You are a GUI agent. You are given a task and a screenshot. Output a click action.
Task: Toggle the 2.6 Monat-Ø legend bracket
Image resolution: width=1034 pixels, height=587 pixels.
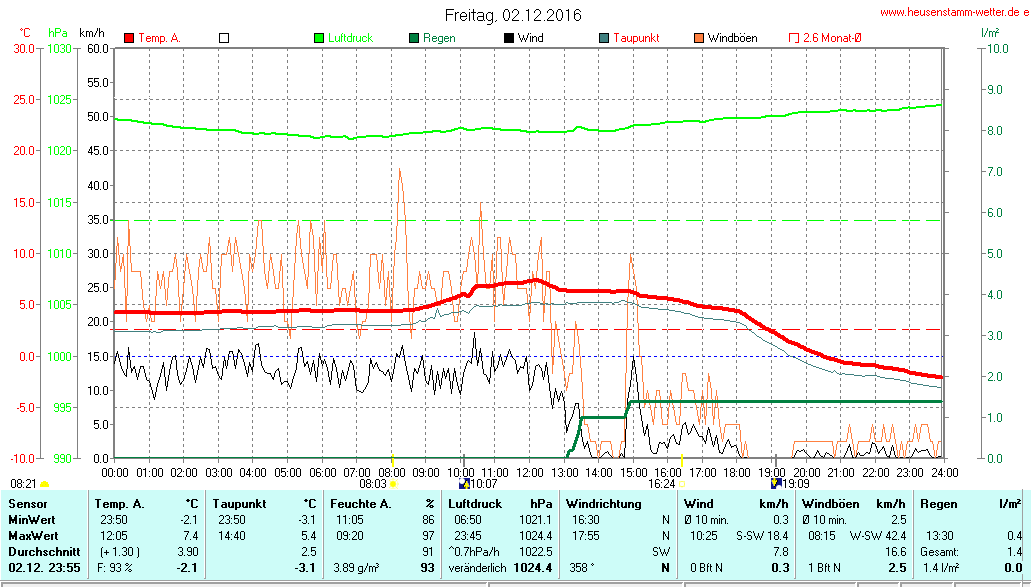[x=794, y=38]
